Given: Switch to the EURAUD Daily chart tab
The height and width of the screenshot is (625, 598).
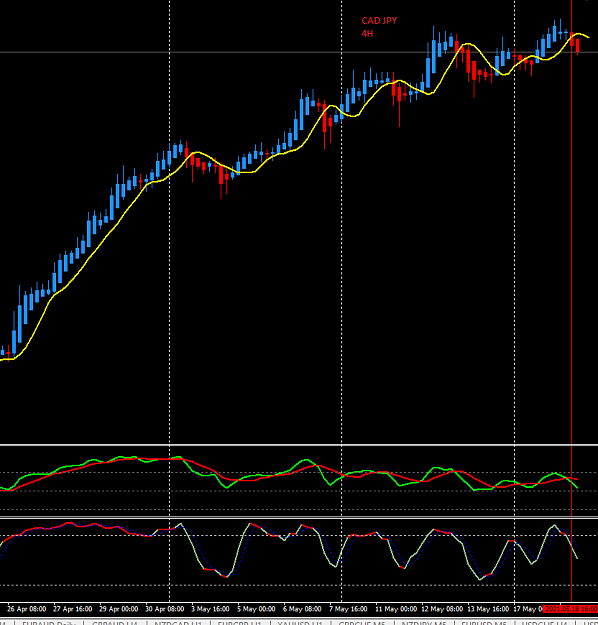Looking at the screenshot, I should tap(49, 623).
